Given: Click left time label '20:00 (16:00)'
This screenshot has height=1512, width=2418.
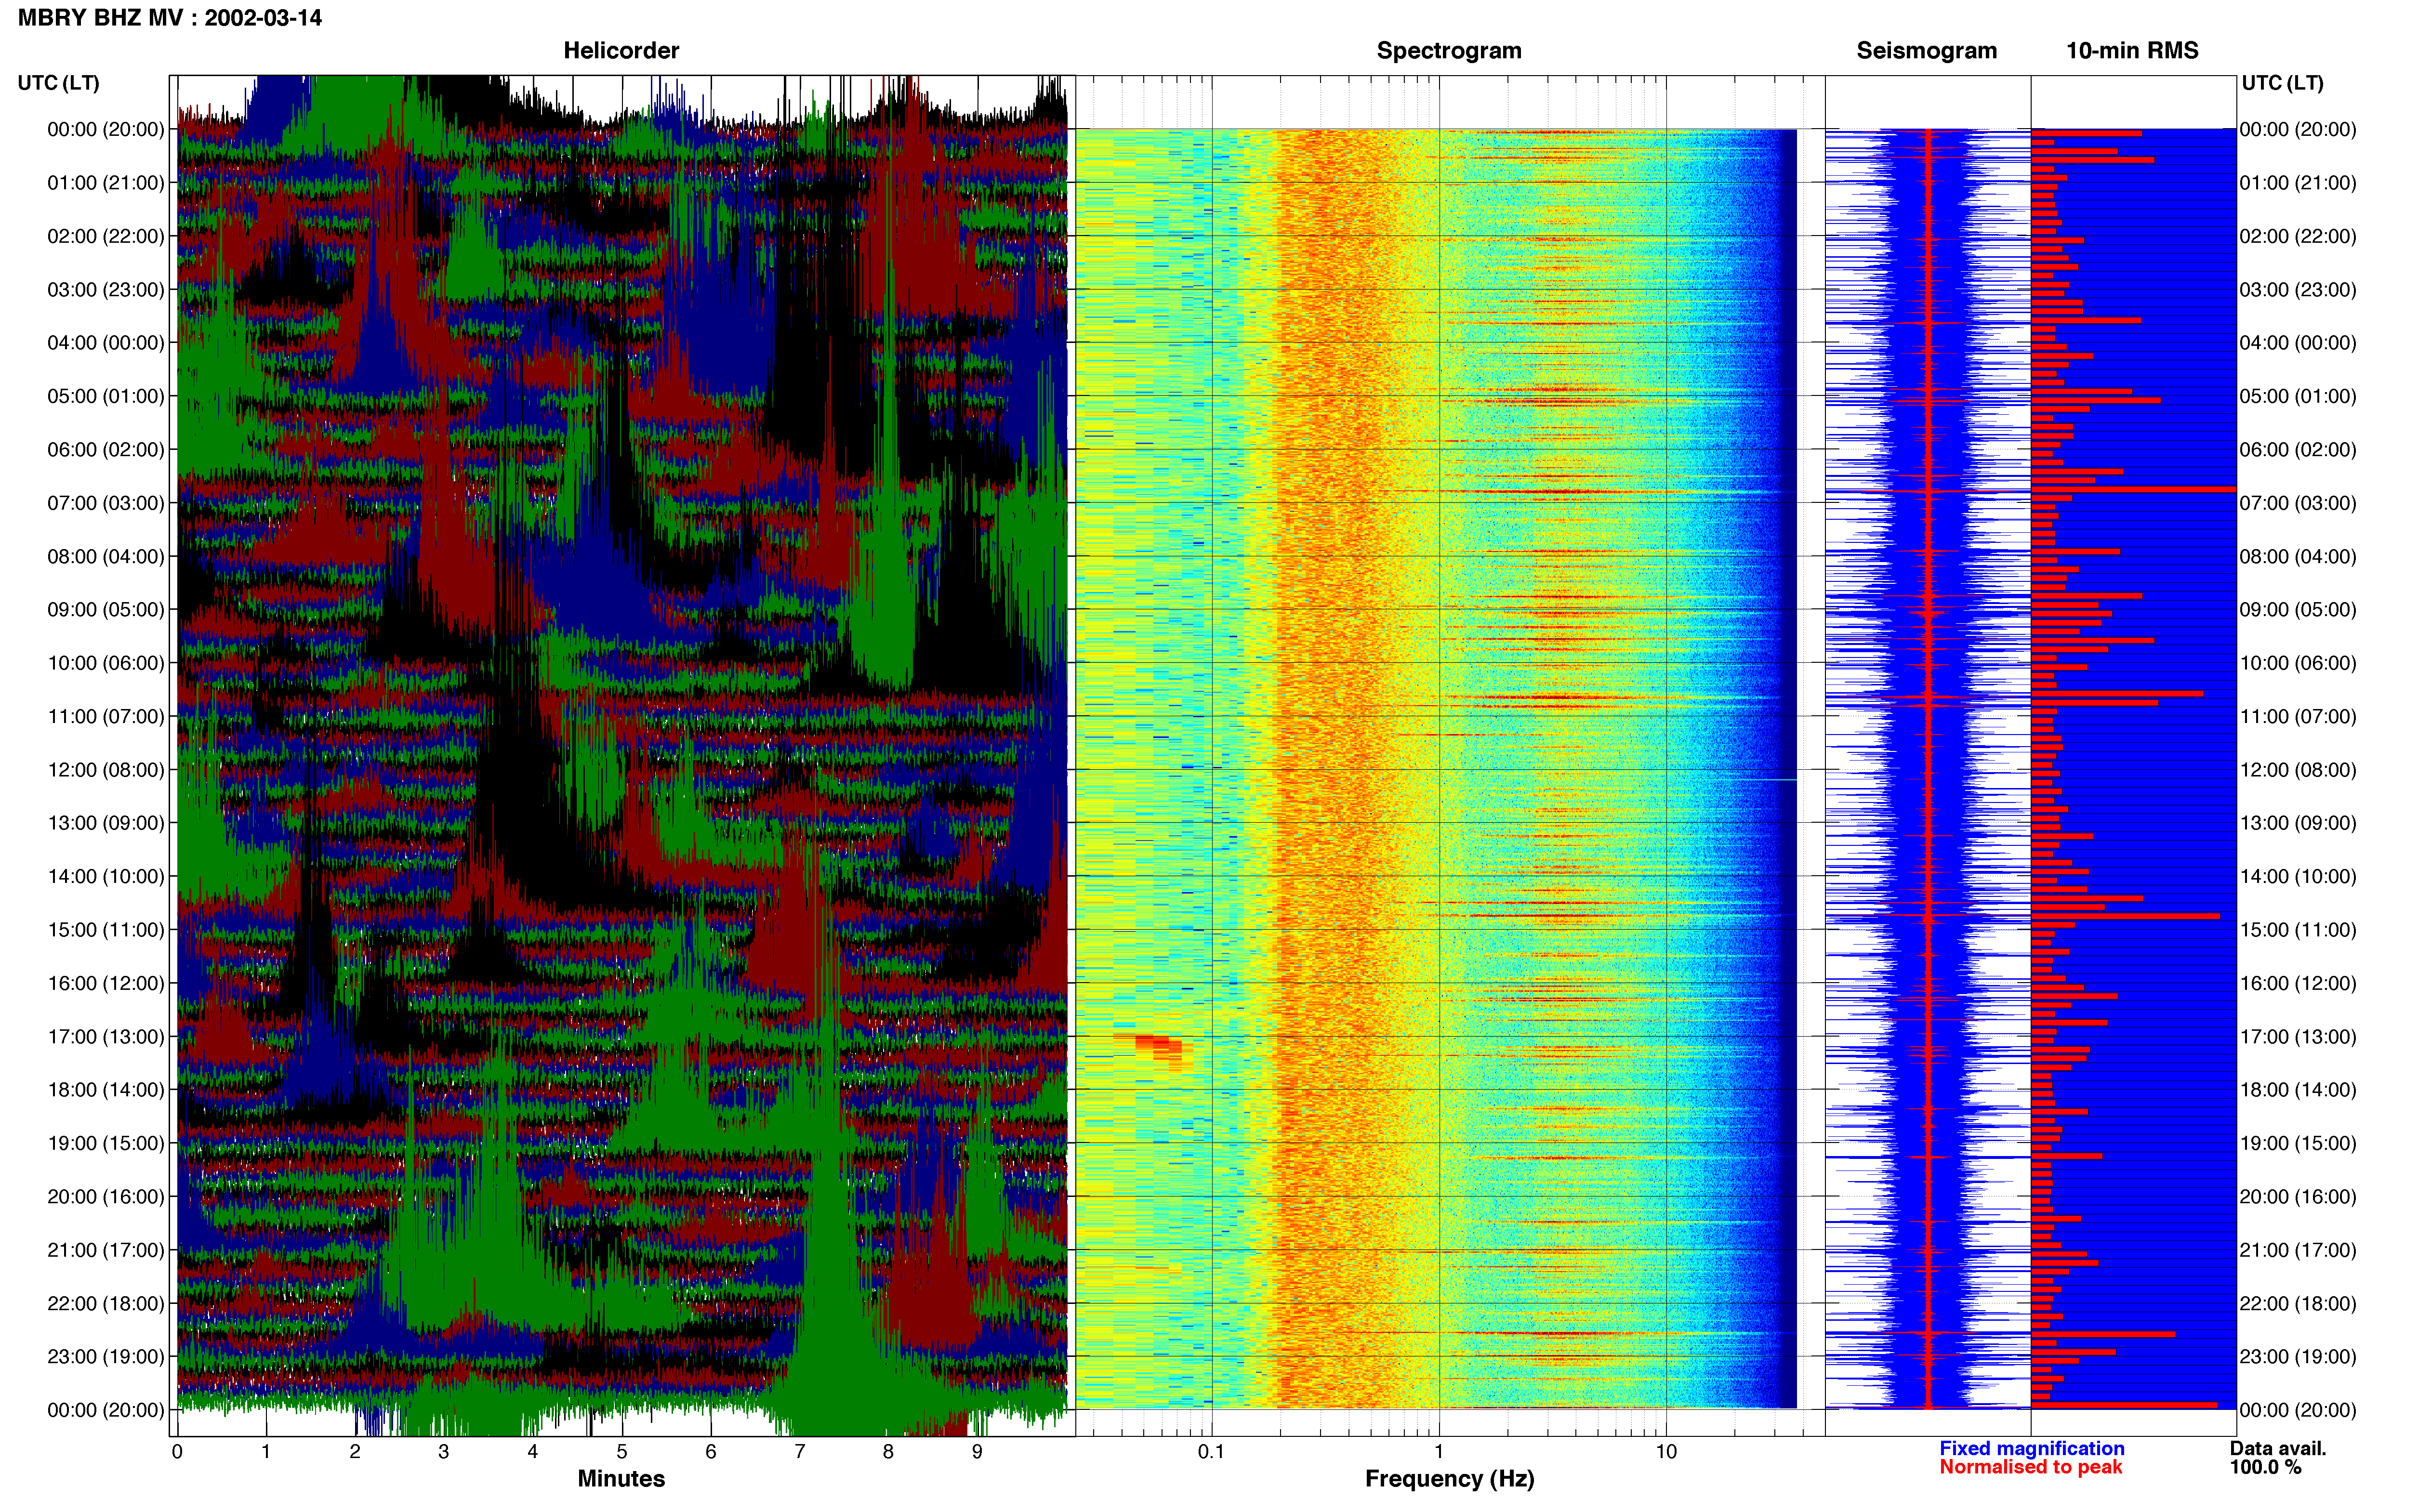Looking at the screenshot, I should pos(106,1197).
